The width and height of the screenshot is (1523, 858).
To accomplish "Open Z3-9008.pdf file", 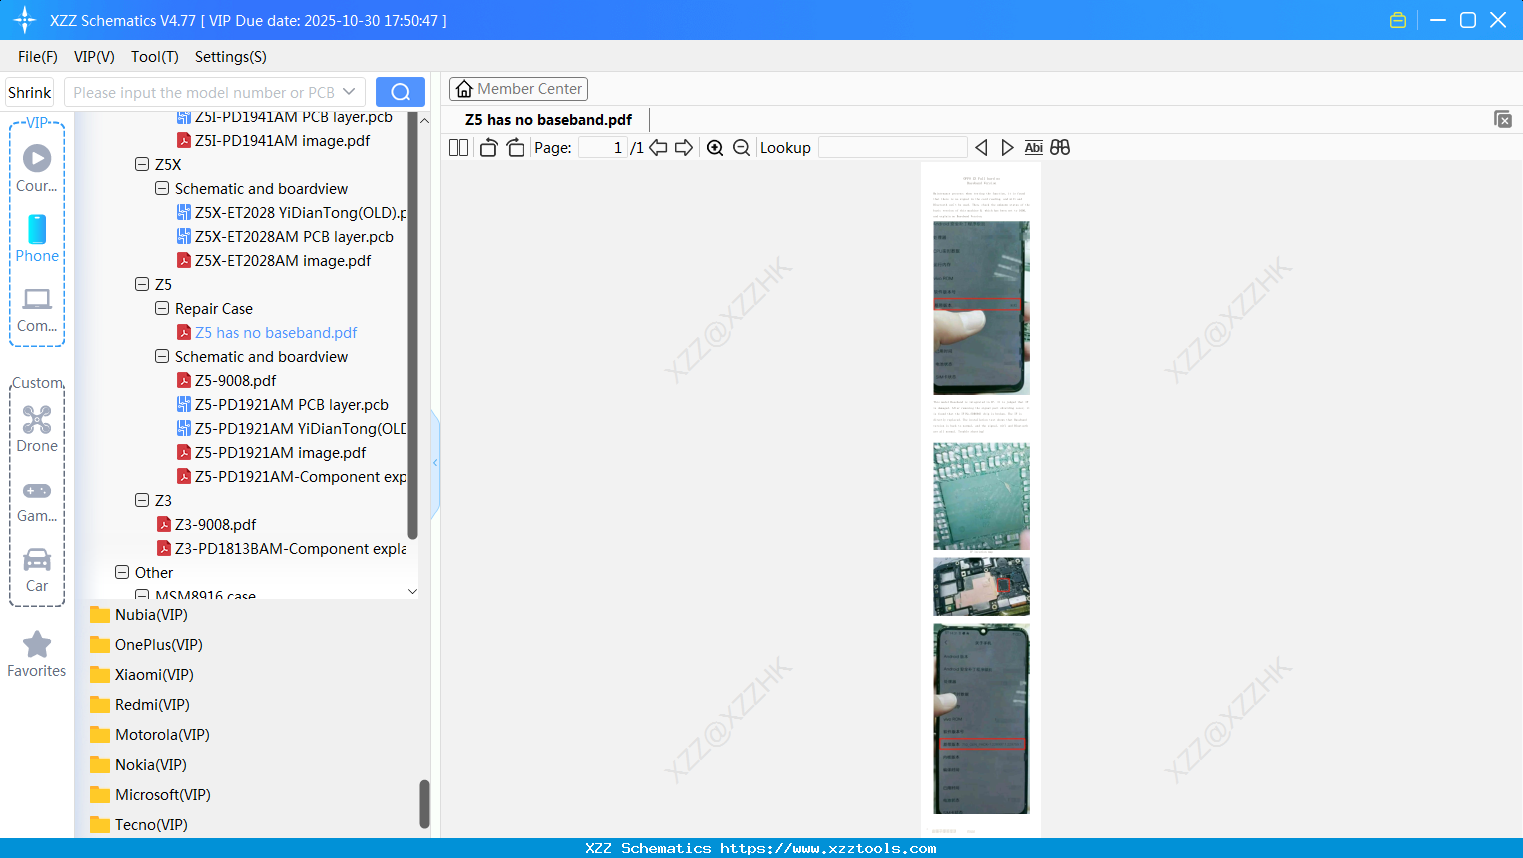I will tap(215, 525).
